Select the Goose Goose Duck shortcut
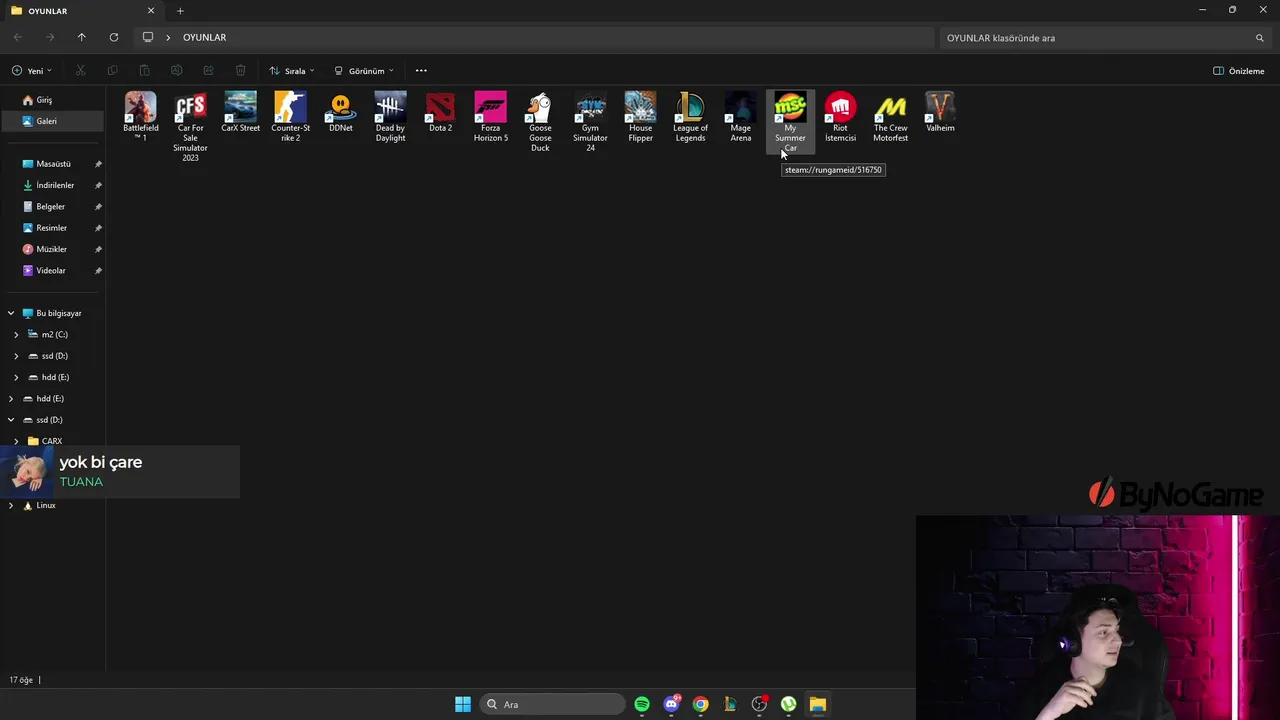 tap(540, 122)
